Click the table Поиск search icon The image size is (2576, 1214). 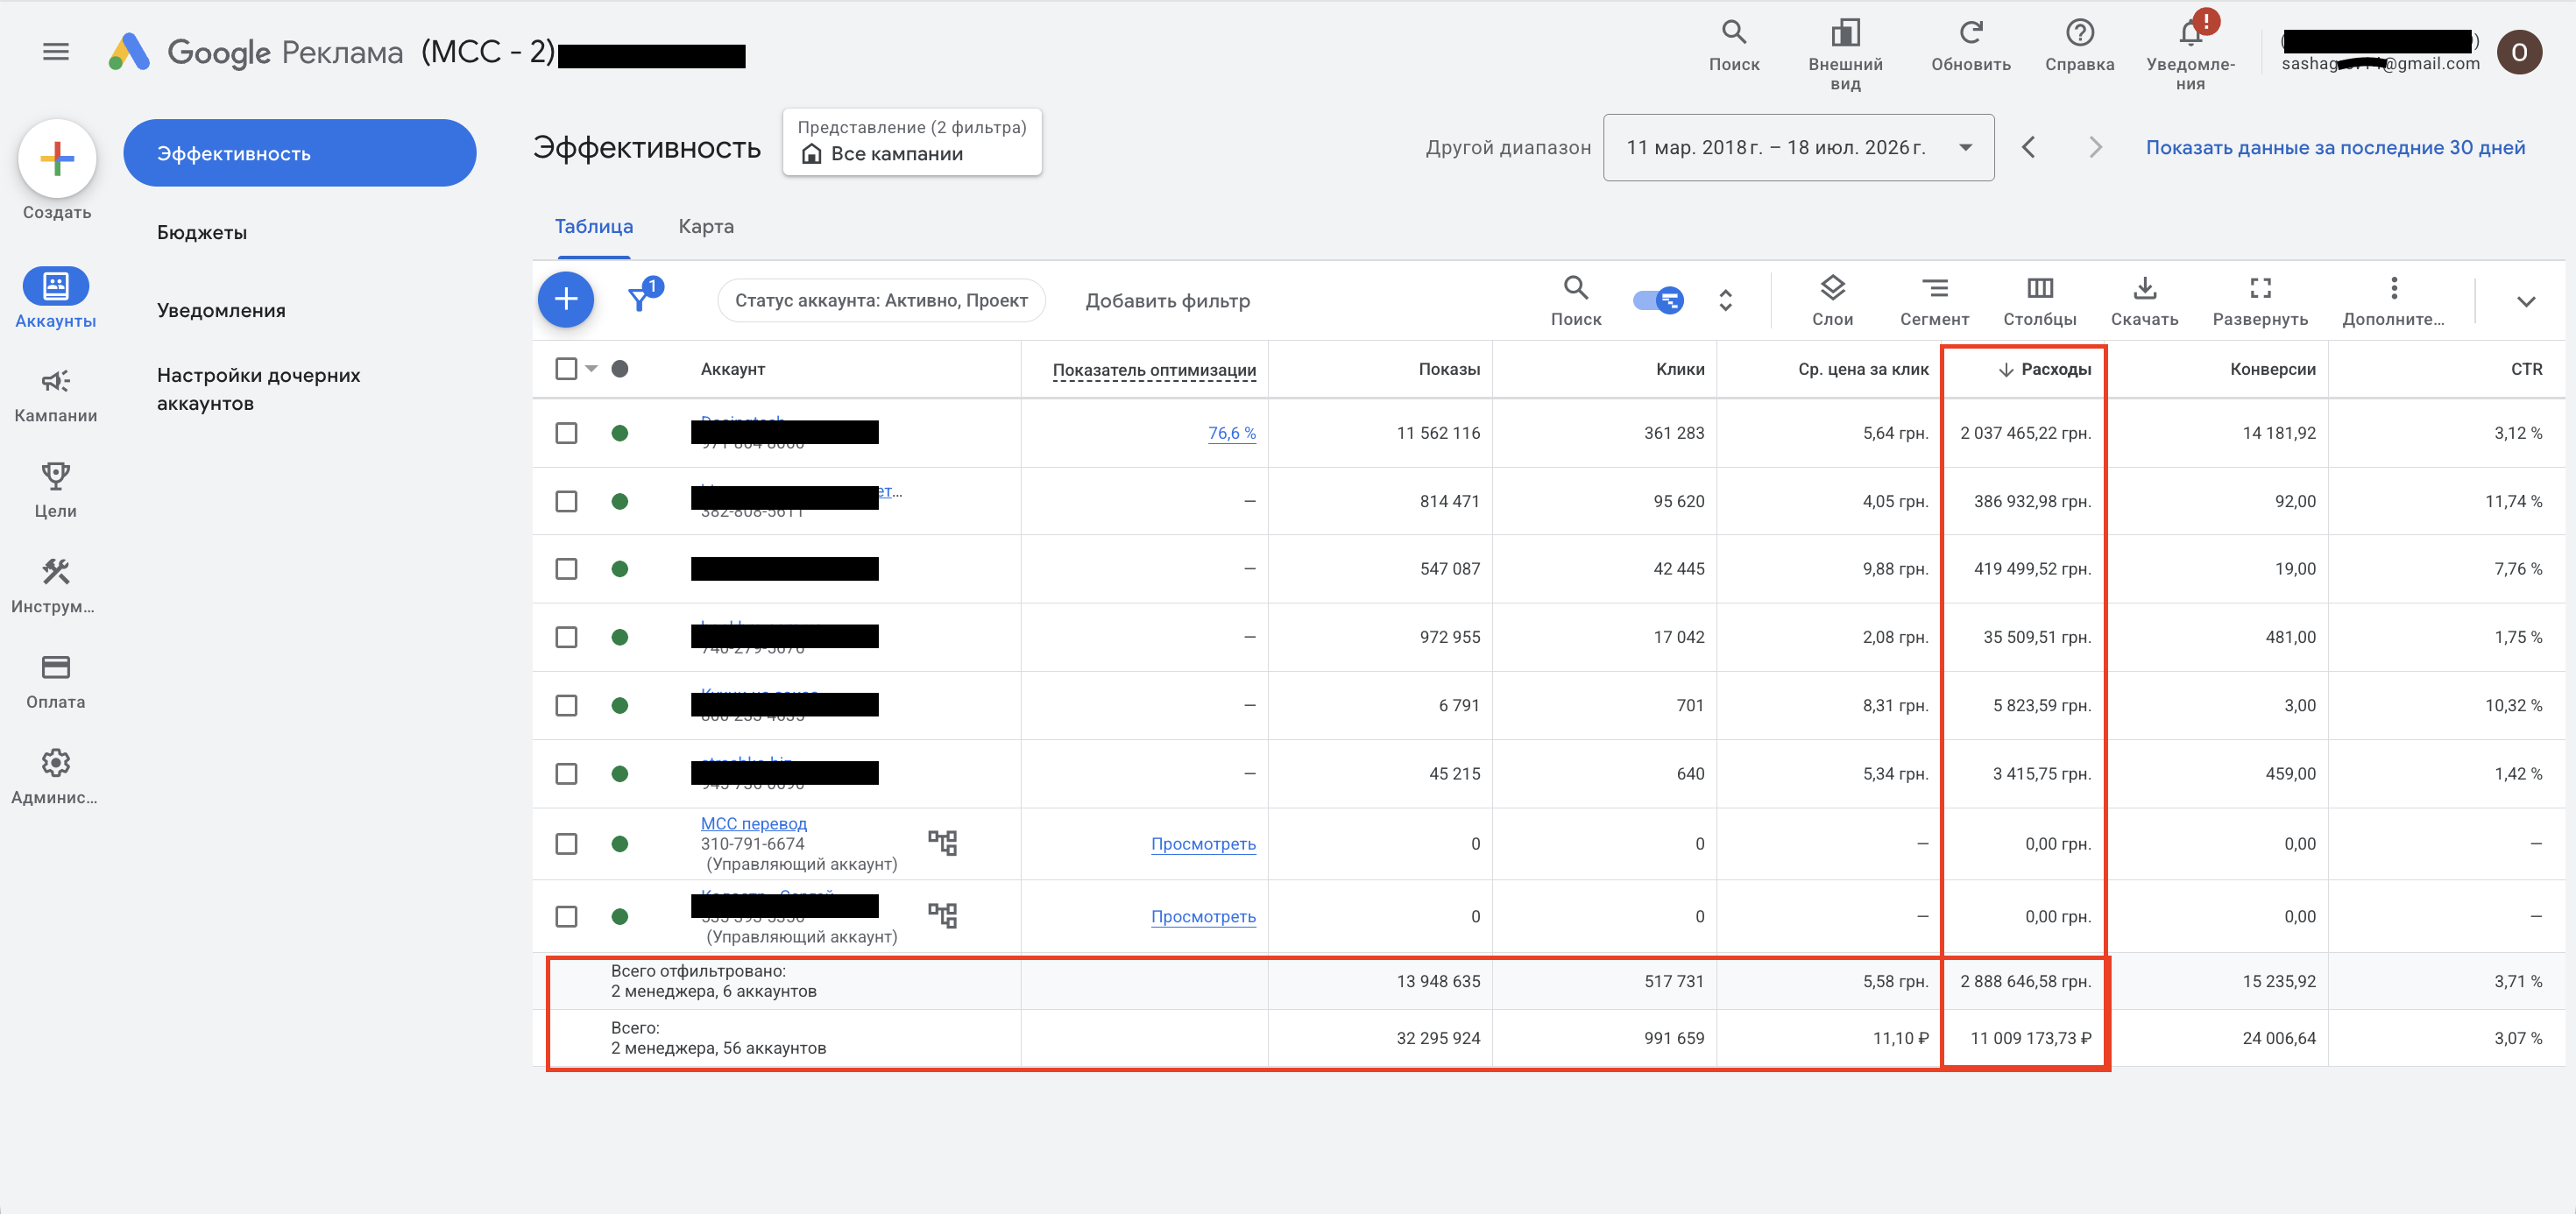tap(1576, 300)
